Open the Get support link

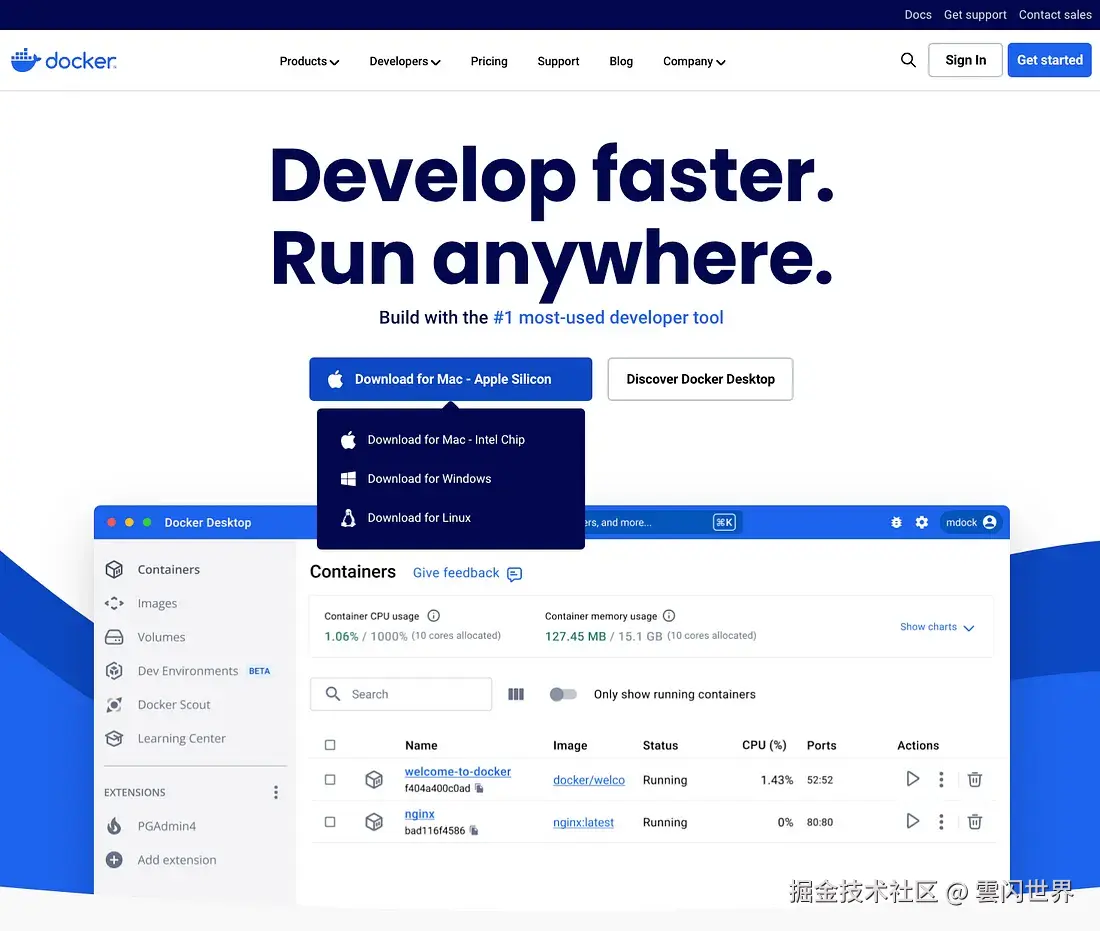975,15
